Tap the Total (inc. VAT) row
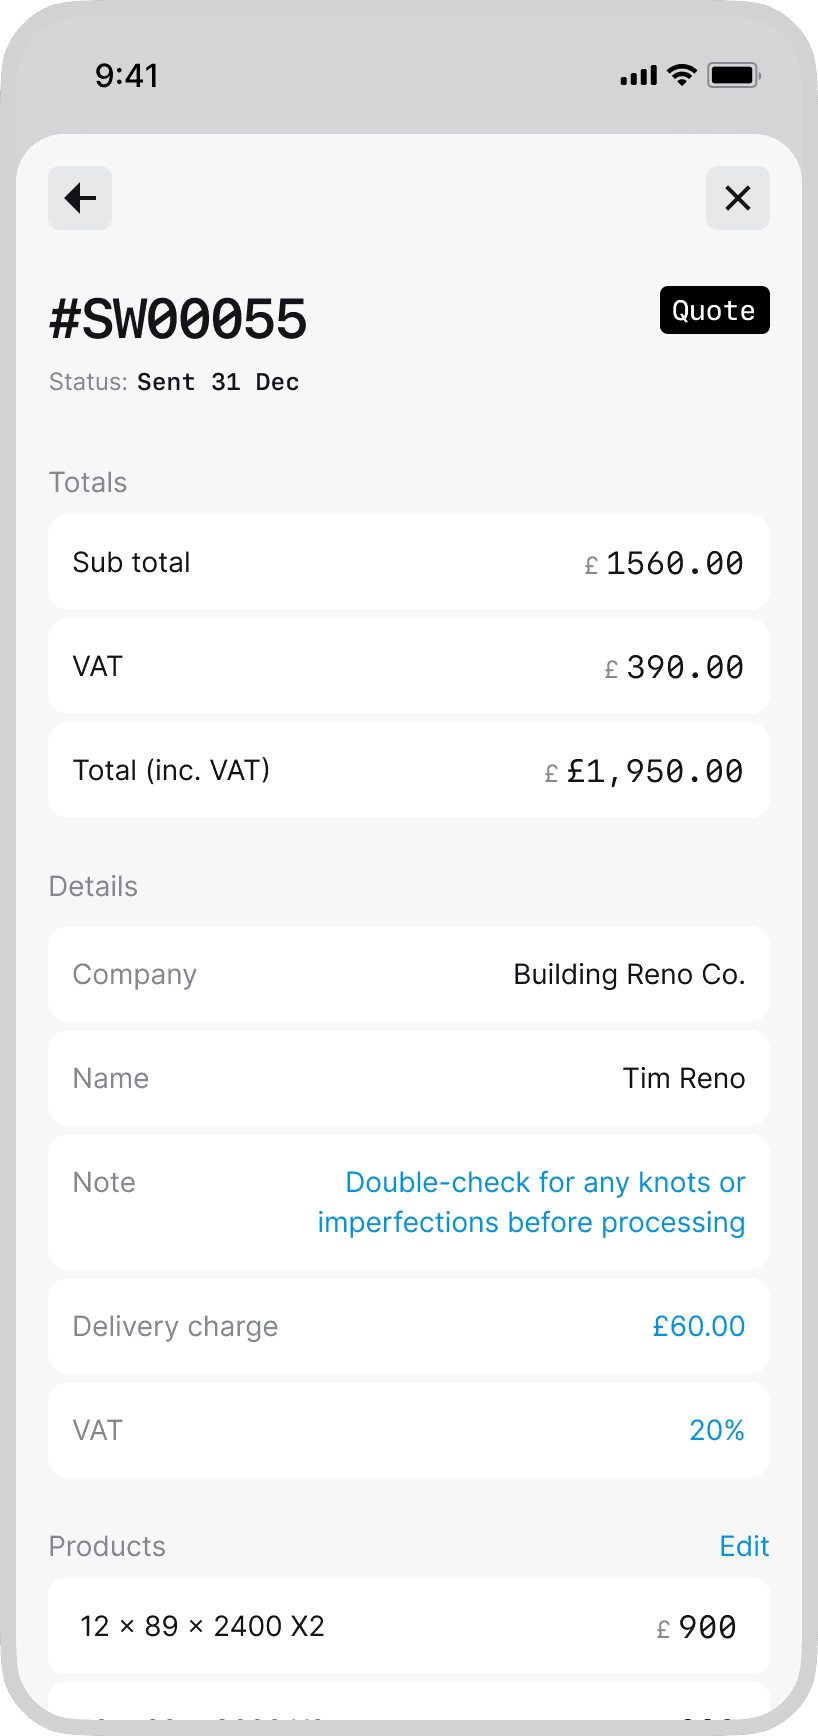Screen dimensions: 818x1736 point(408,770)
